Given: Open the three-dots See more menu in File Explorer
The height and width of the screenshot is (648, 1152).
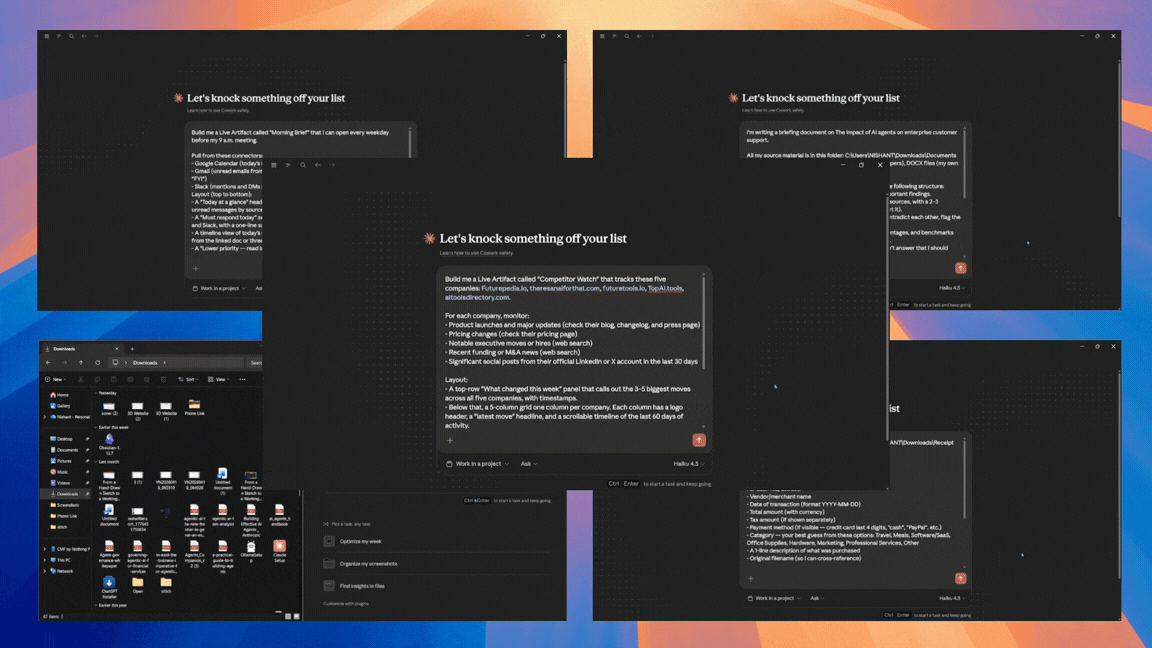Looking at the screenshot, I should 242,379.
